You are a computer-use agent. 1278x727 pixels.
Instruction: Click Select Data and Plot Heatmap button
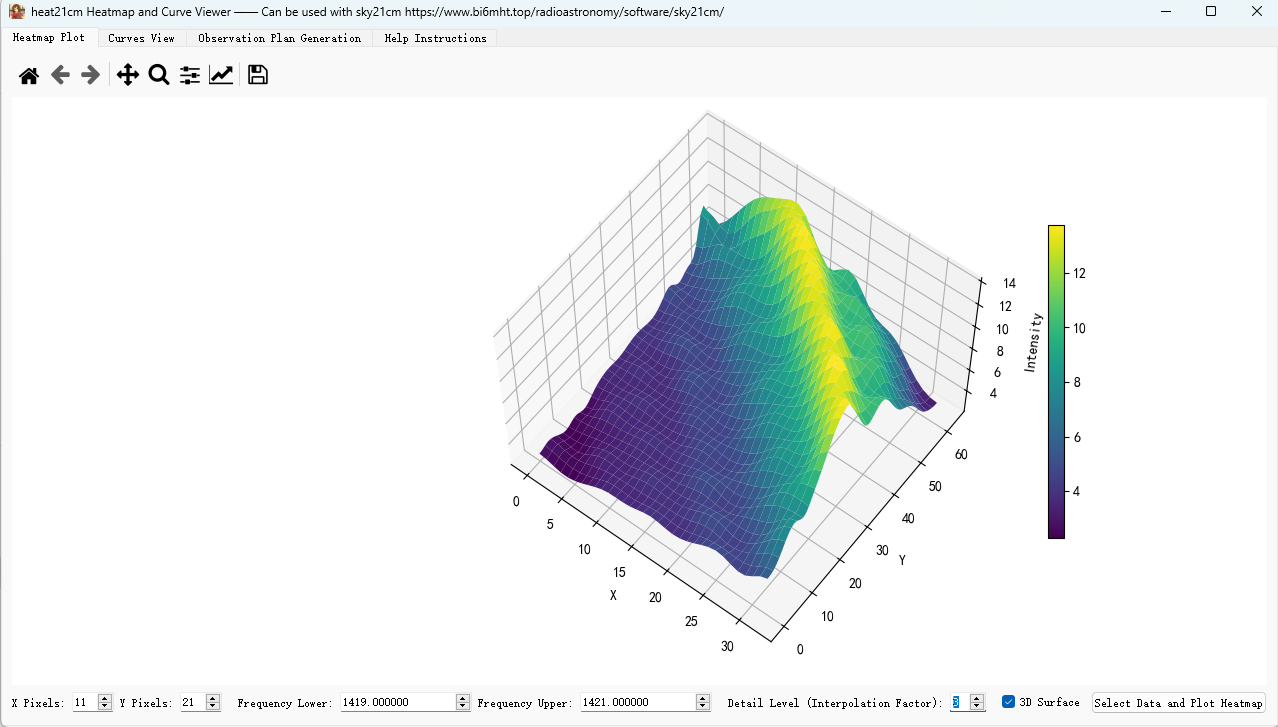point(1178,703)
